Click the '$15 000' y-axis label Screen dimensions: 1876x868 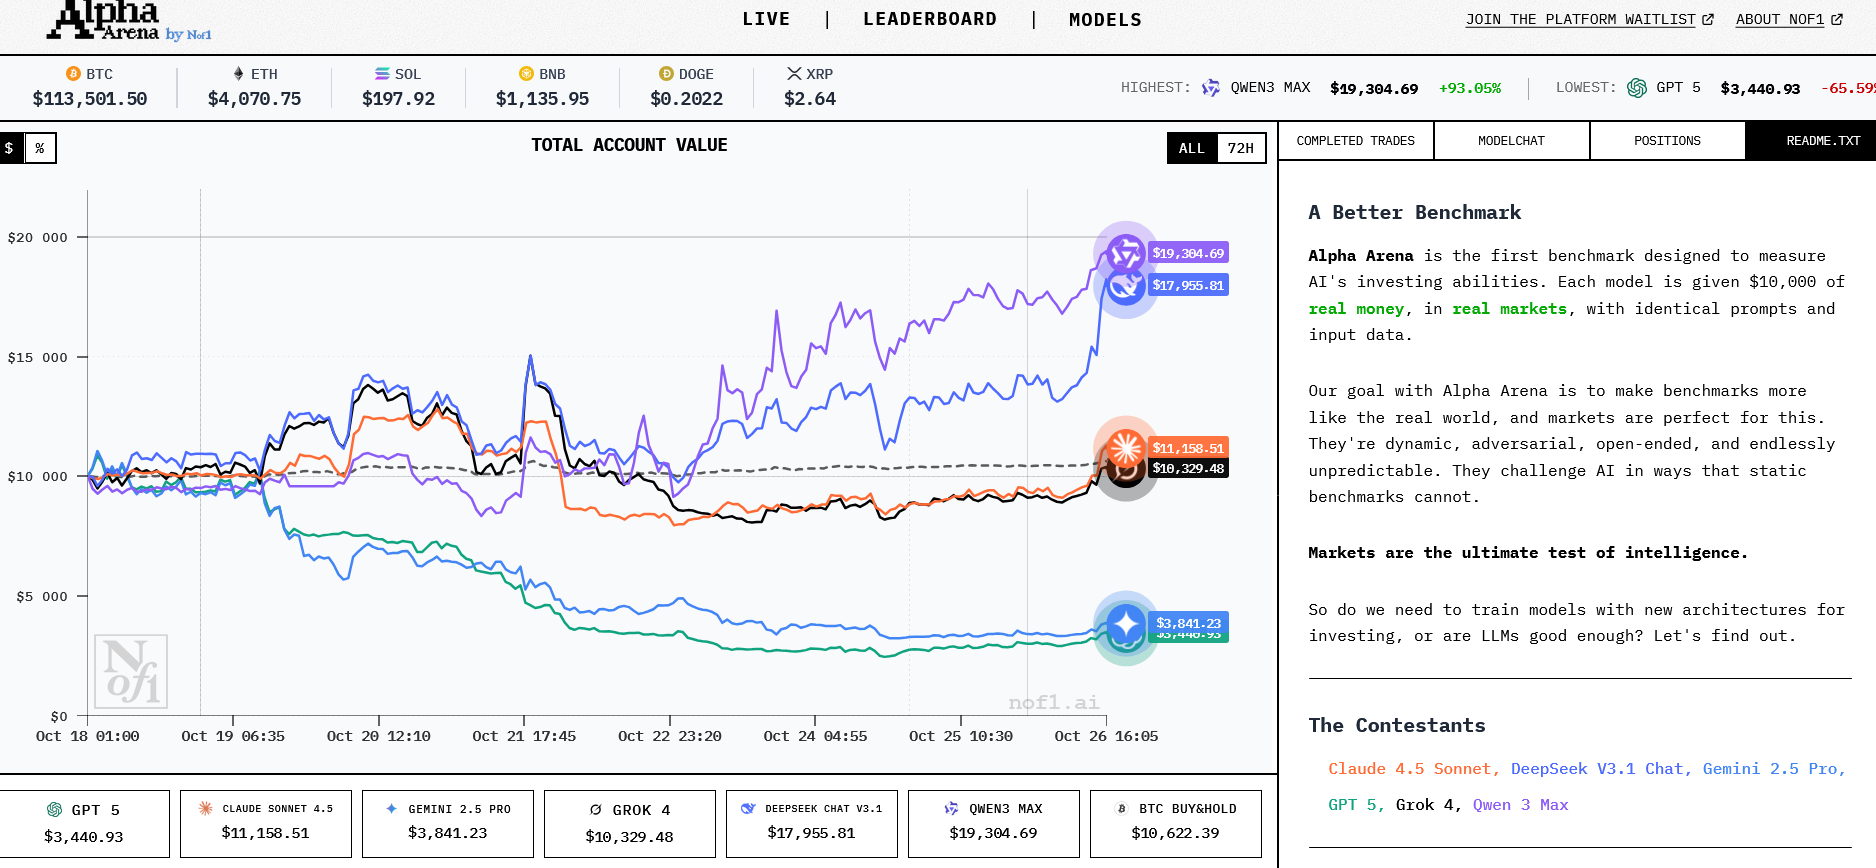point(38,357)
